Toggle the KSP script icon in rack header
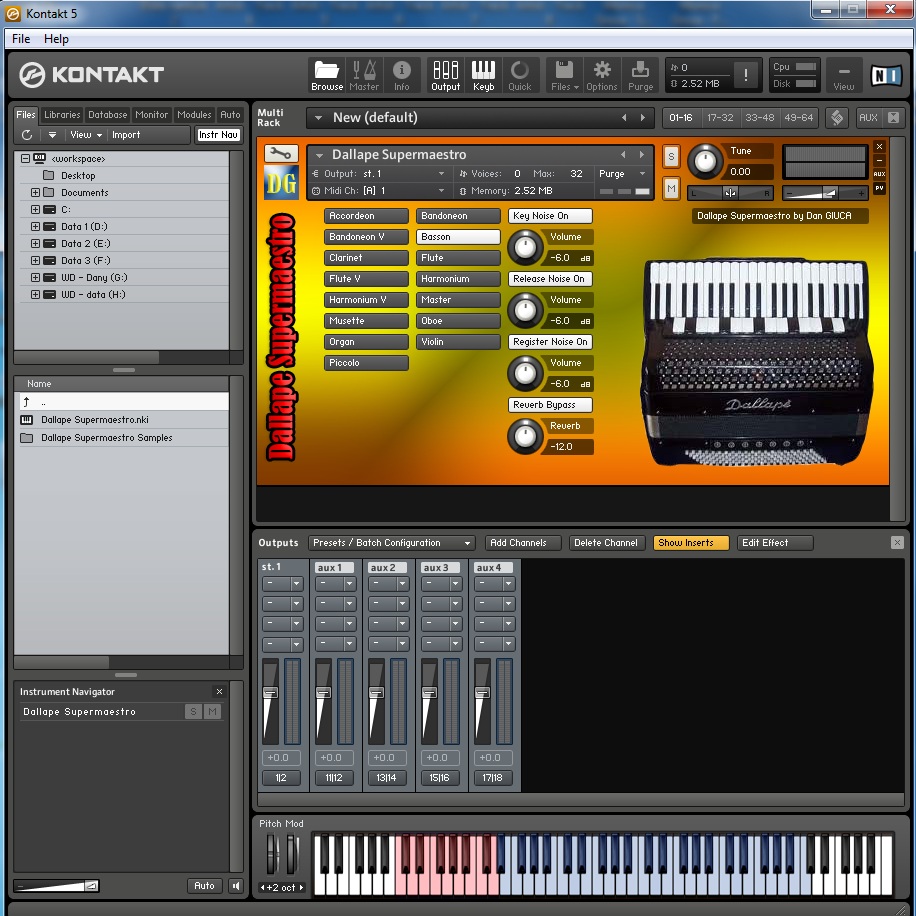This screenshot has height=916, width=916. coord(837,117)
